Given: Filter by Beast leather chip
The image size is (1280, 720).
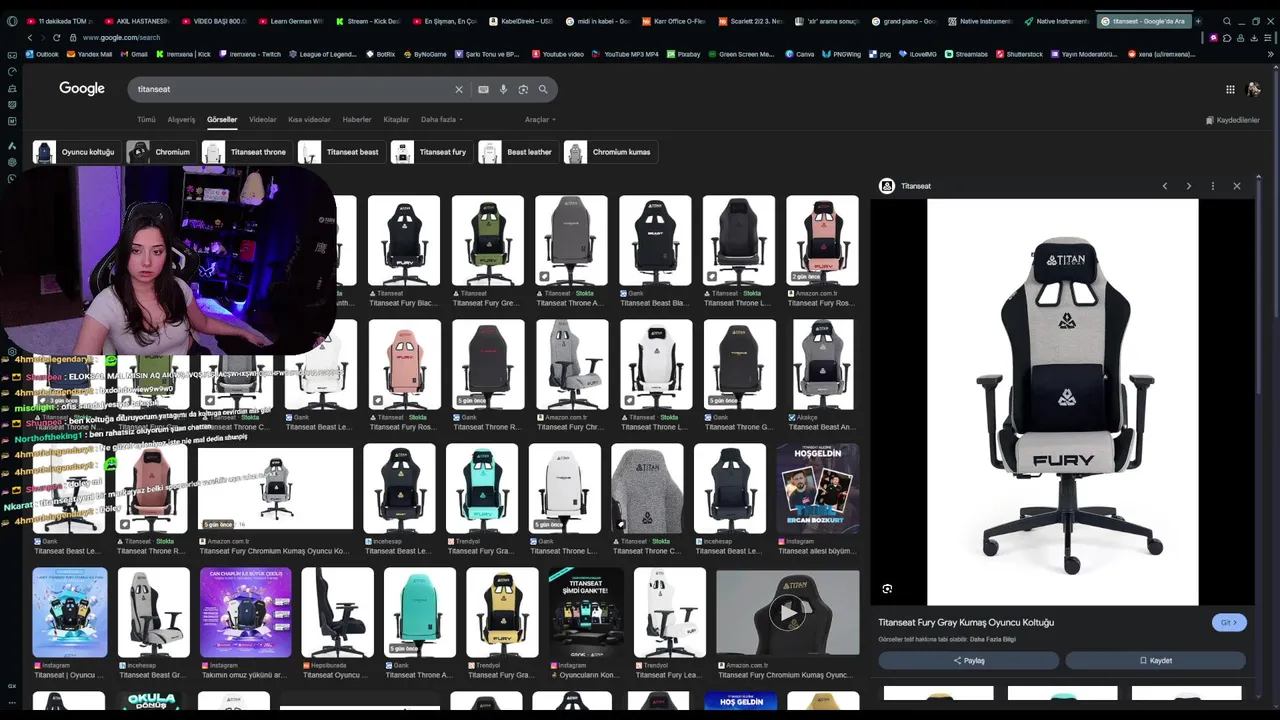Looking at the screenshot, I should tap(517, 152).
